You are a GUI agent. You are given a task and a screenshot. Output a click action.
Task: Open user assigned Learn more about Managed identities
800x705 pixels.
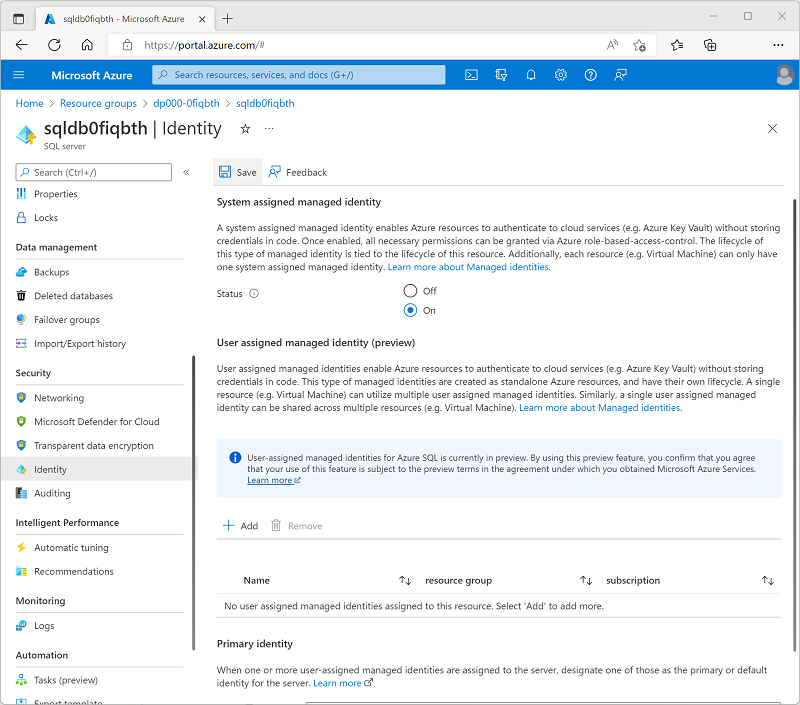pyautogui.click(x=599, y=408)
